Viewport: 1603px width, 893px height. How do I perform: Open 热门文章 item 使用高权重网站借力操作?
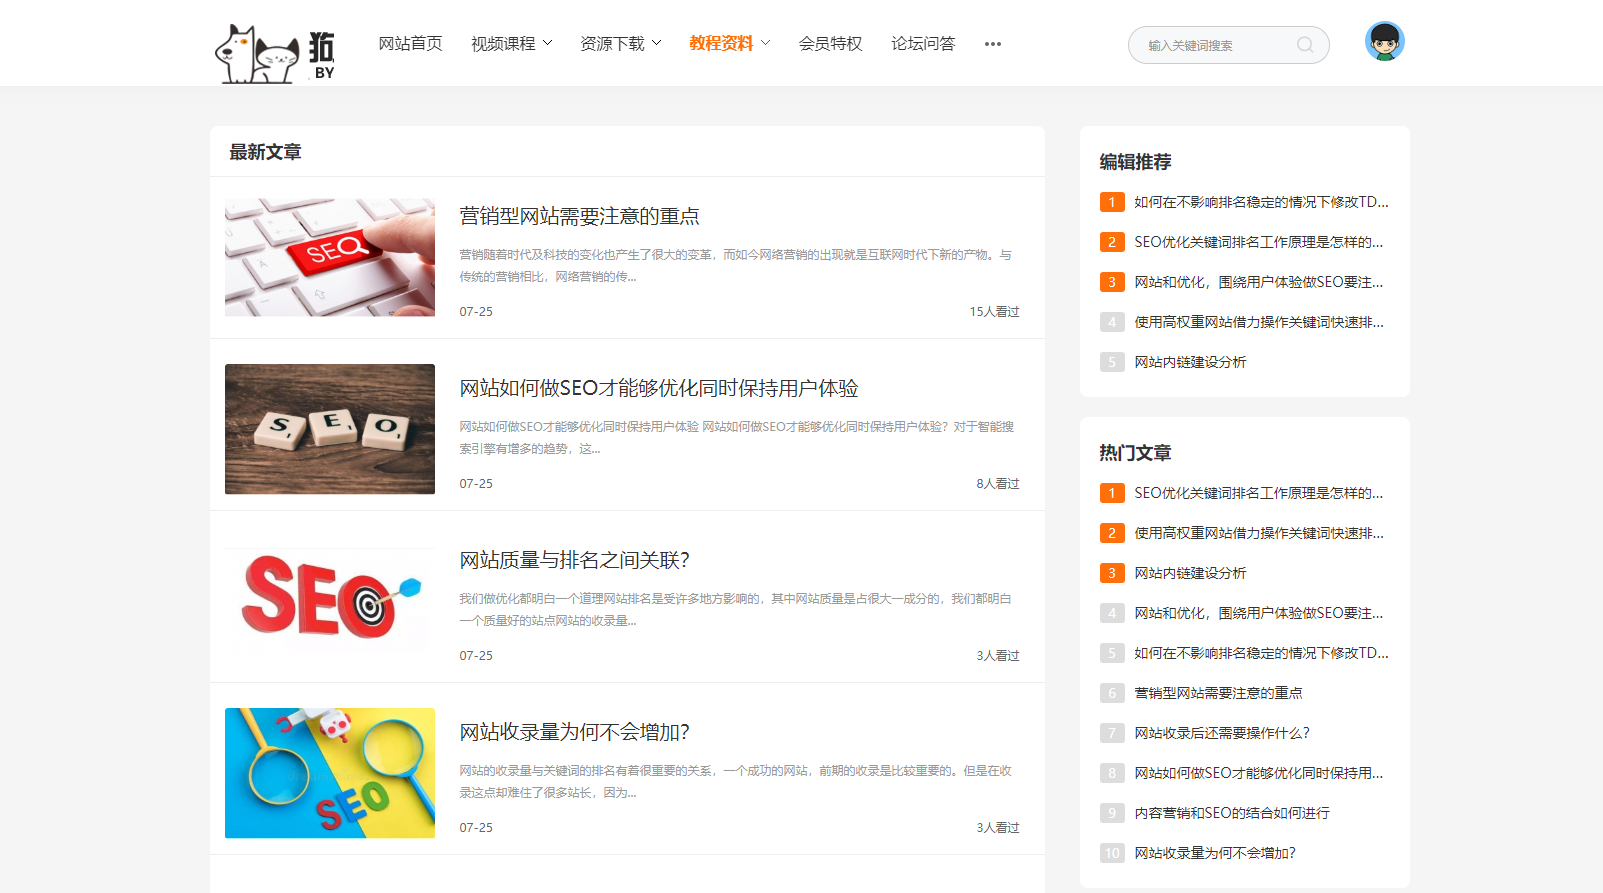click(x=1259, y=533)
